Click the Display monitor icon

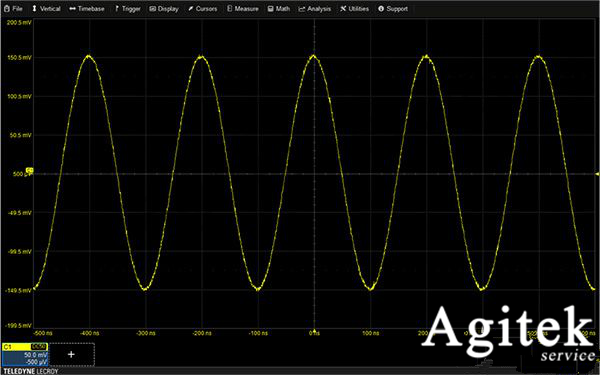click(x=152, y=8)
